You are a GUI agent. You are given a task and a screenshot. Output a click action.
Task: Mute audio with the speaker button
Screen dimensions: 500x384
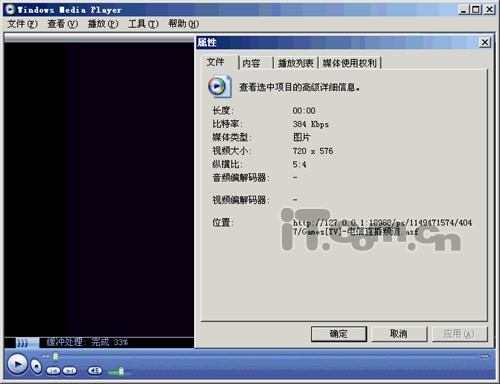[x=95, y=371]
